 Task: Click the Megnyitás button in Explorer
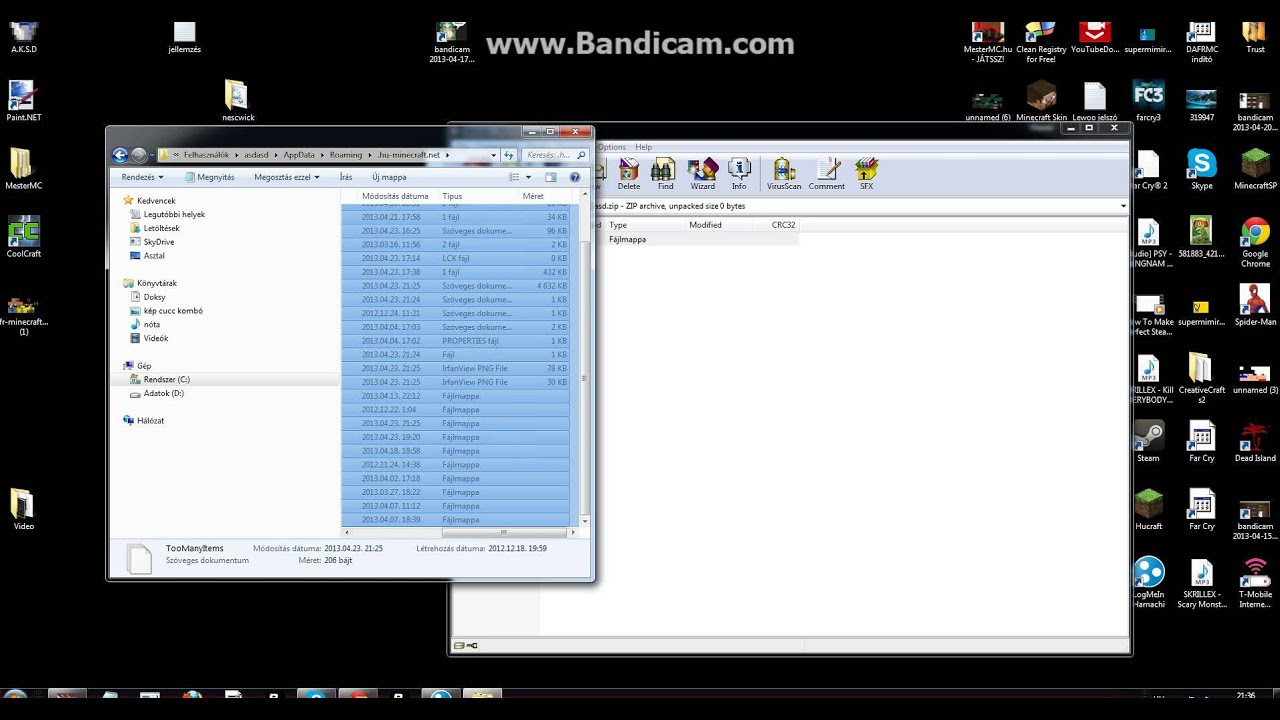(x=209, y=177)
